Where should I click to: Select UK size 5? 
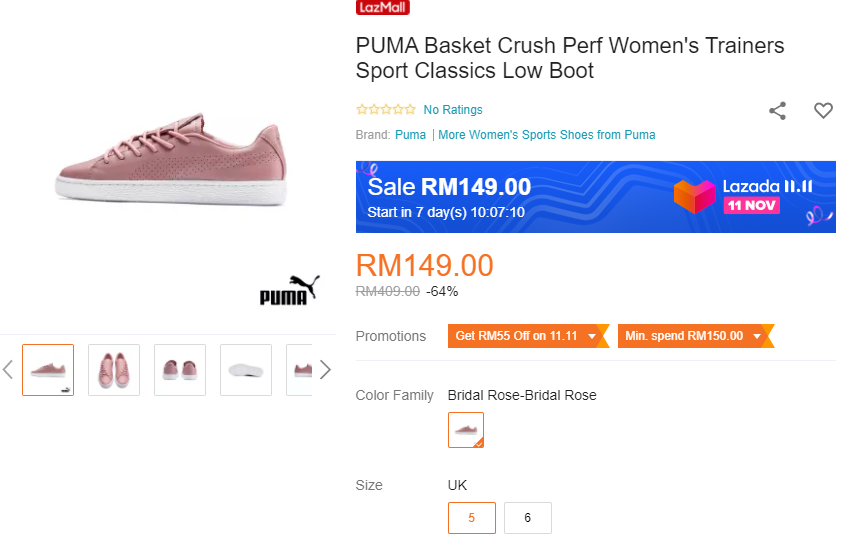[x=470, y=518]
